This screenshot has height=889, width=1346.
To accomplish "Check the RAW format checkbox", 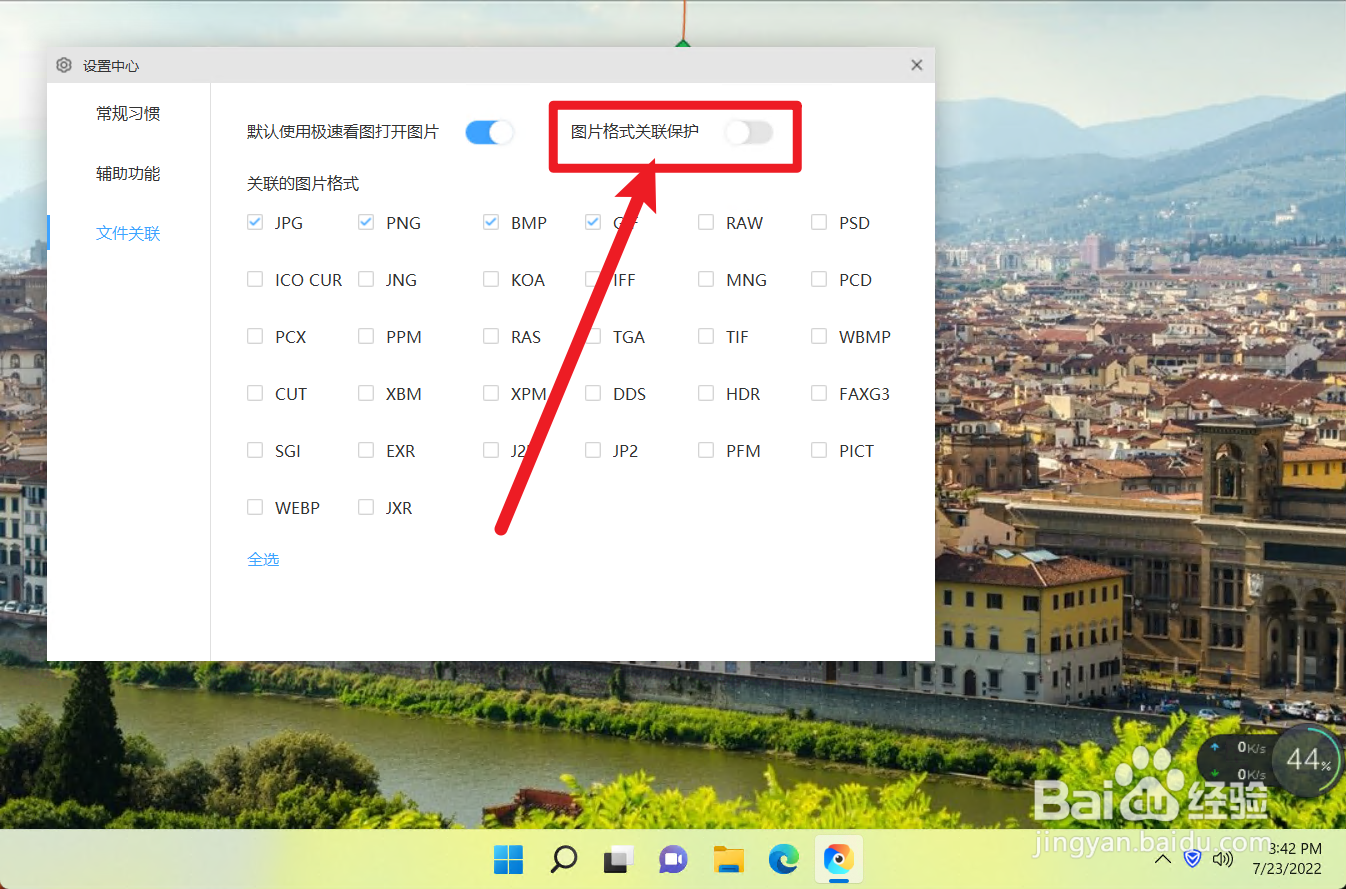I will tap(706, 222).
